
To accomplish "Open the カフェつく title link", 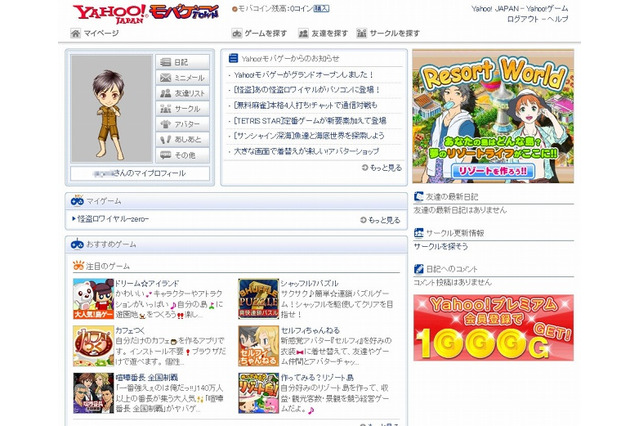I will pyautogui.click(x=130, y=331).
